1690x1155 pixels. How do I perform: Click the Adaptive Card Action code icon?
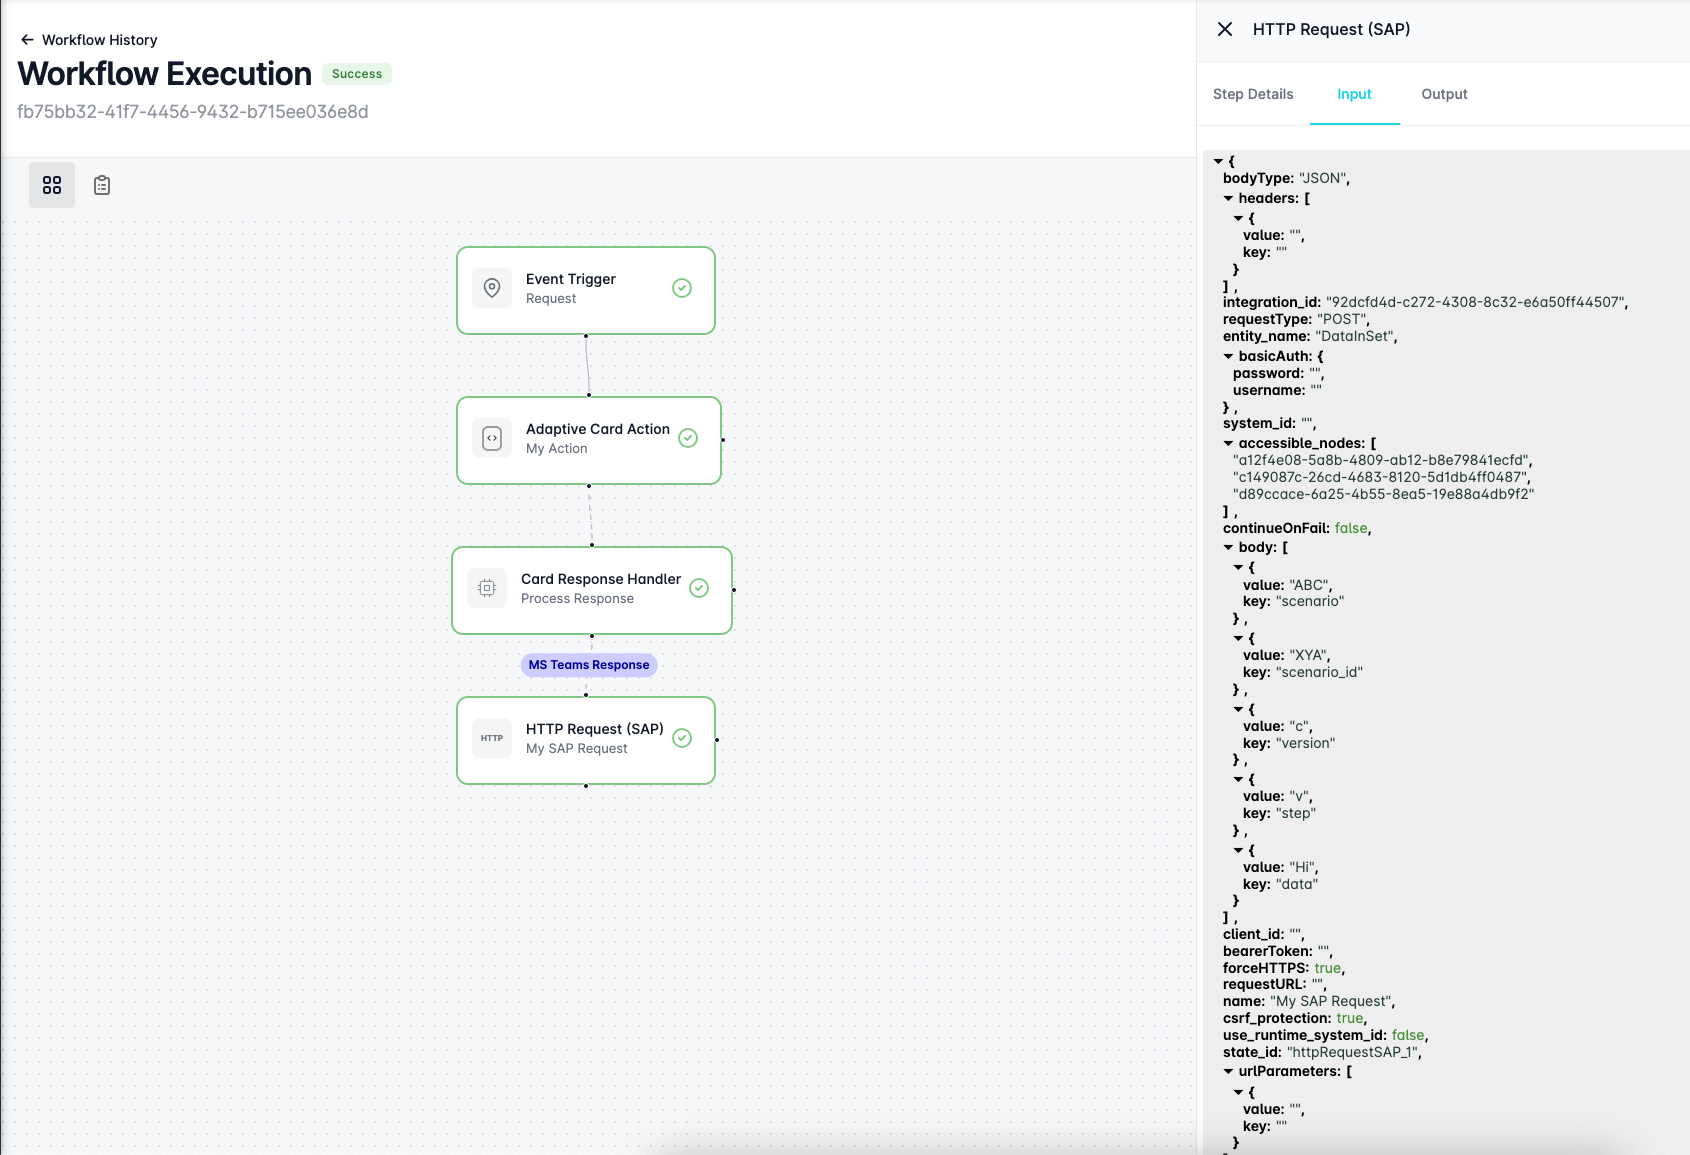(492, 438)
